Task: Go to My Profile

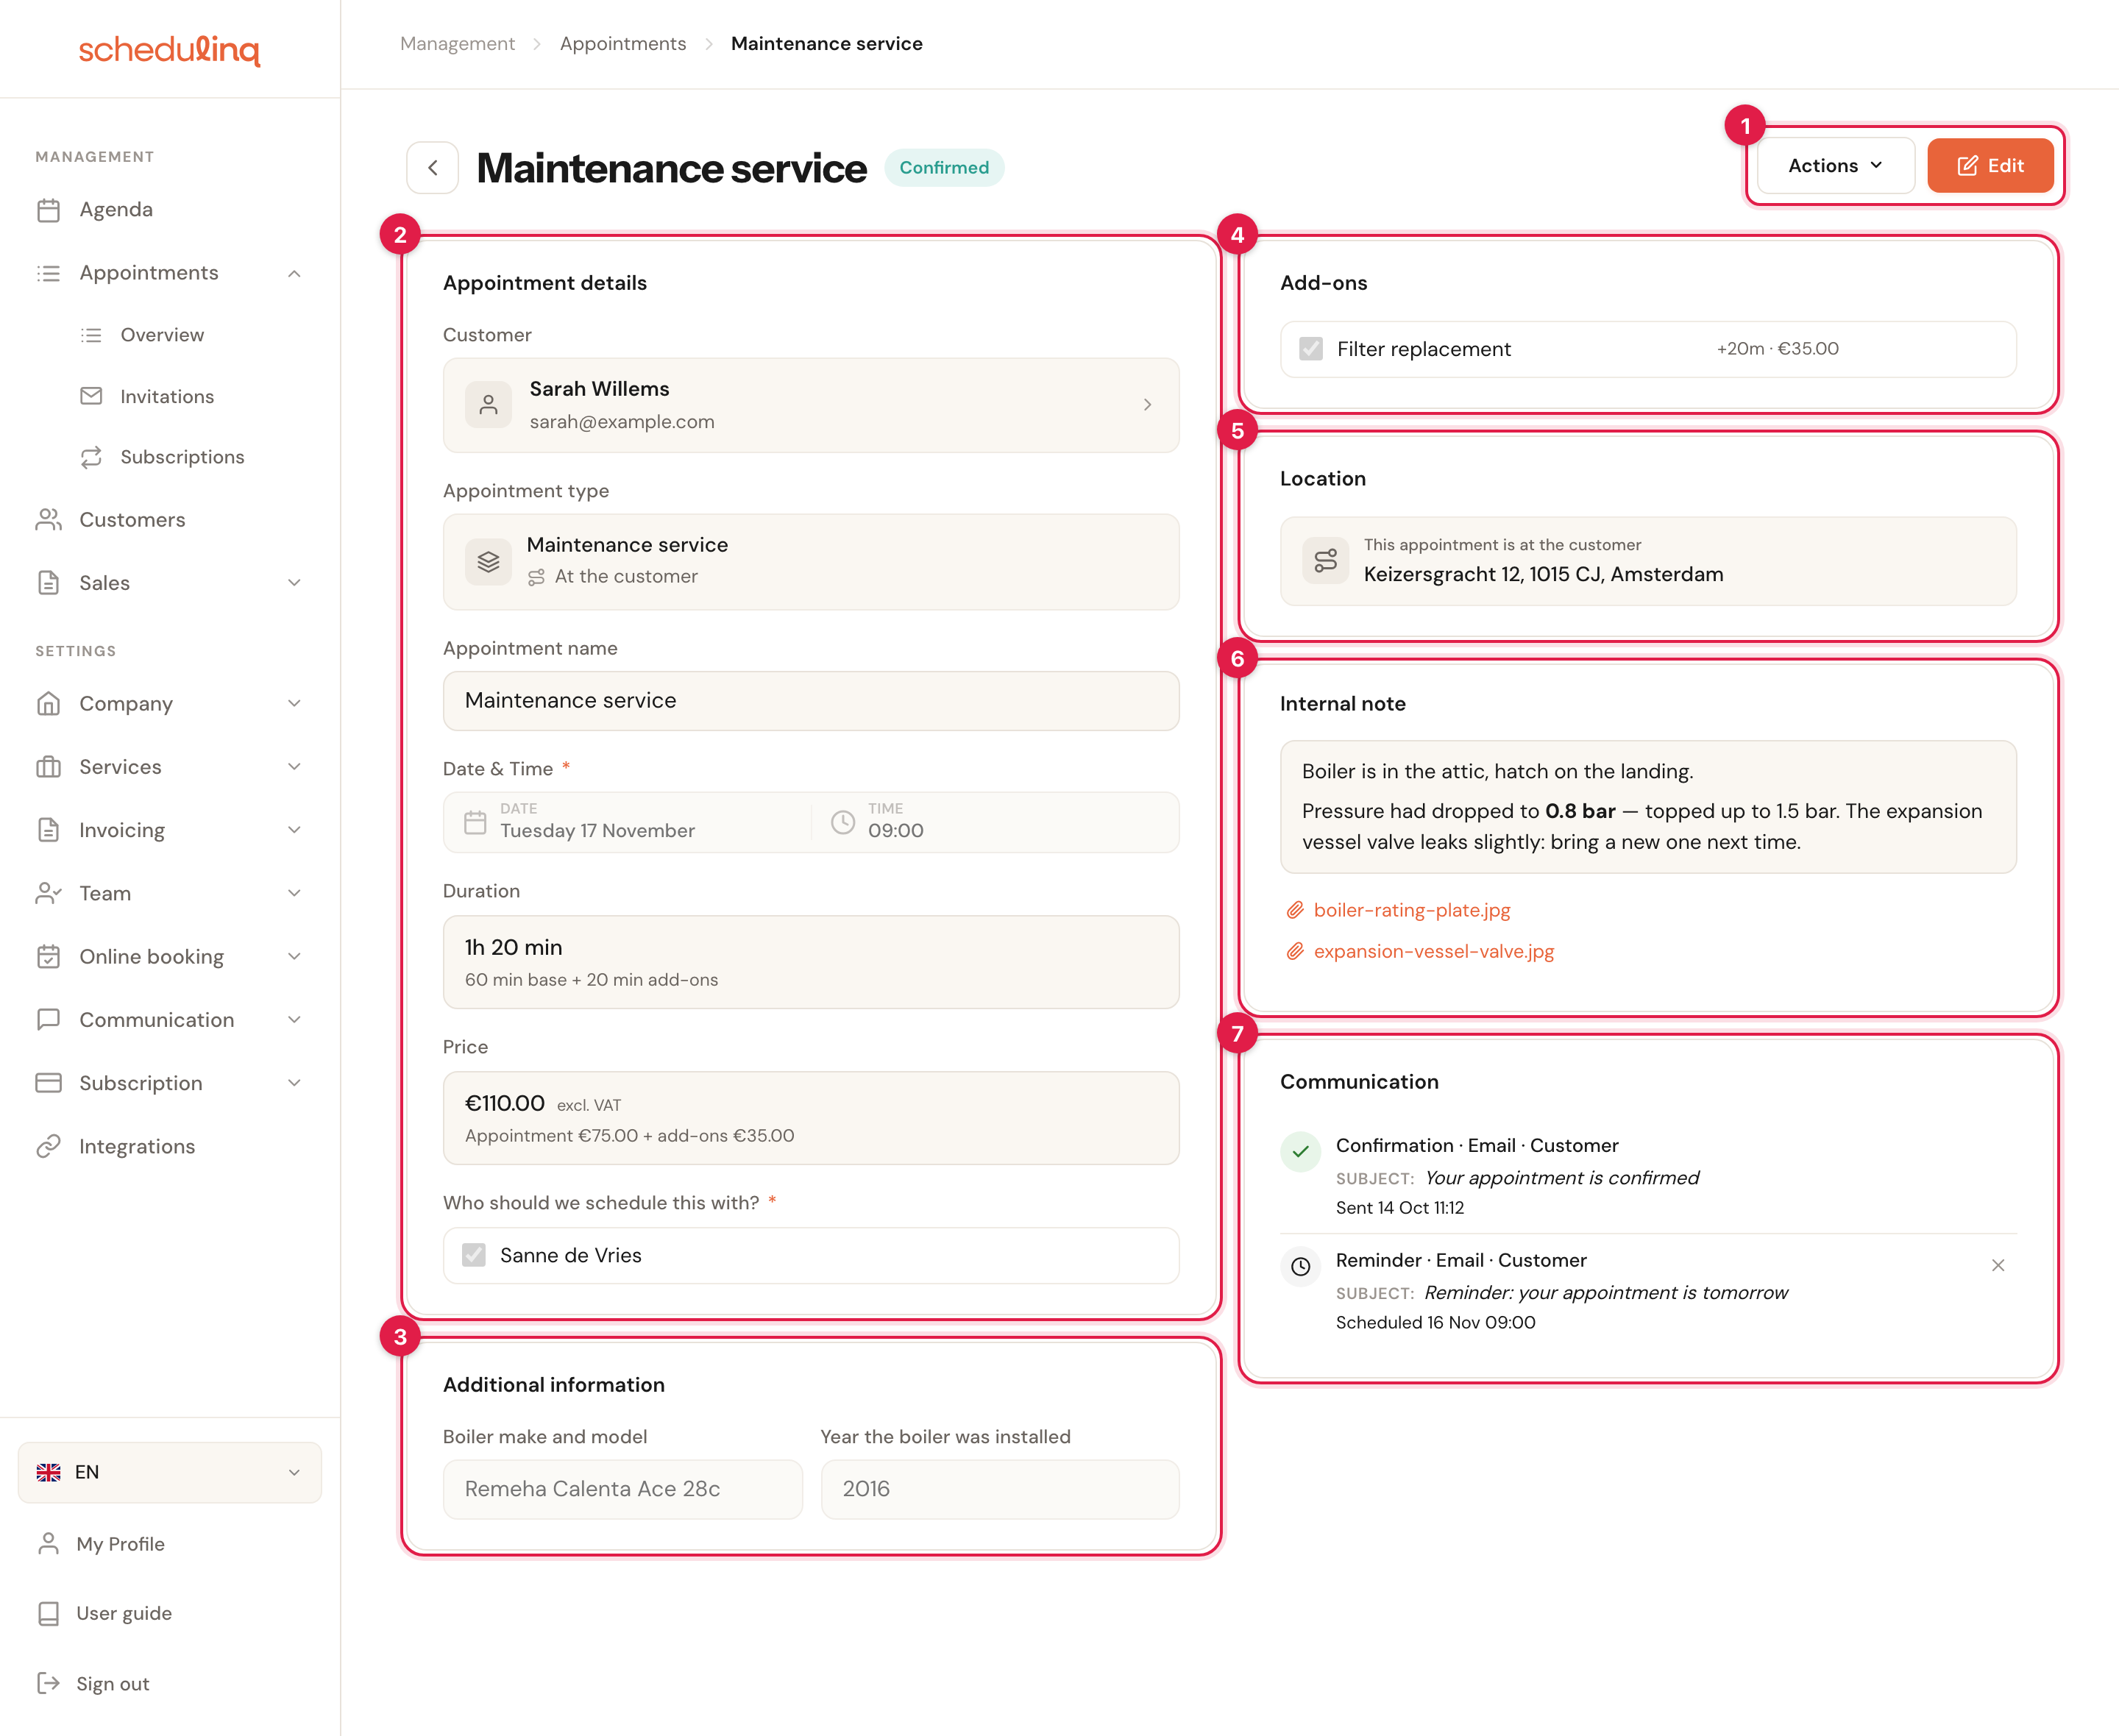Action: (120, 1544)
